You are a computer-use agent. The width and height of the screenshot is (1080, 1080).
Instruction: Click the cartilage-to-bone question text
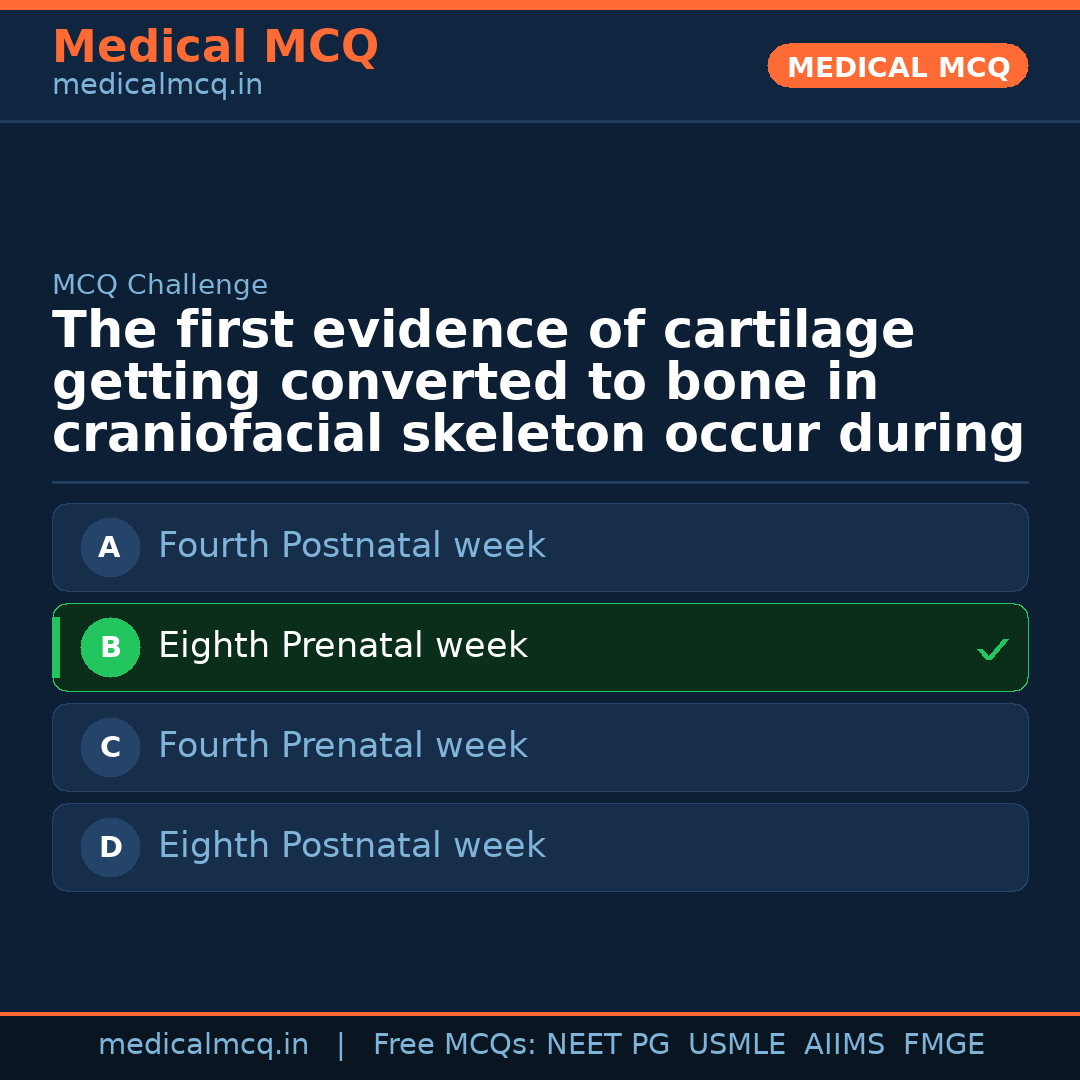pos(538,382)
